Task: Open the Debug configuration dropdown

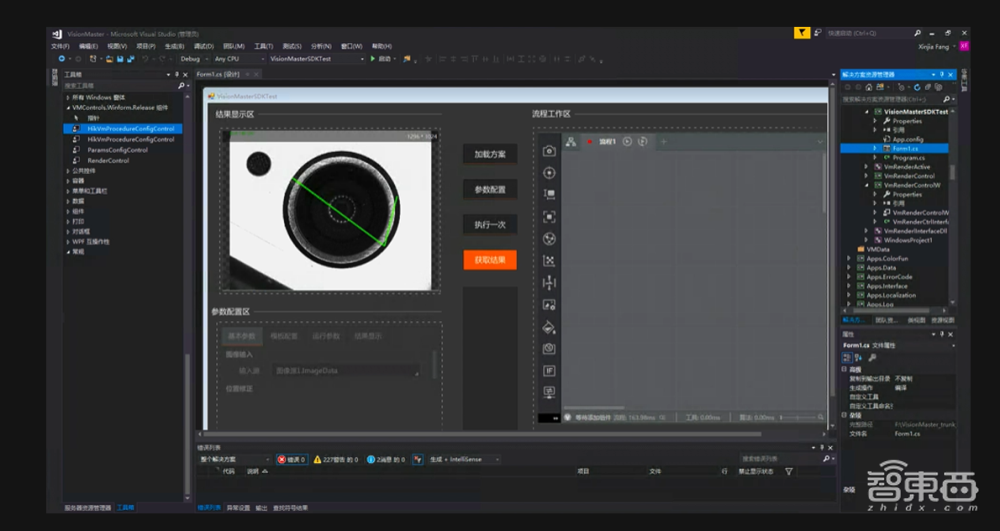Action: coord(194,59)
